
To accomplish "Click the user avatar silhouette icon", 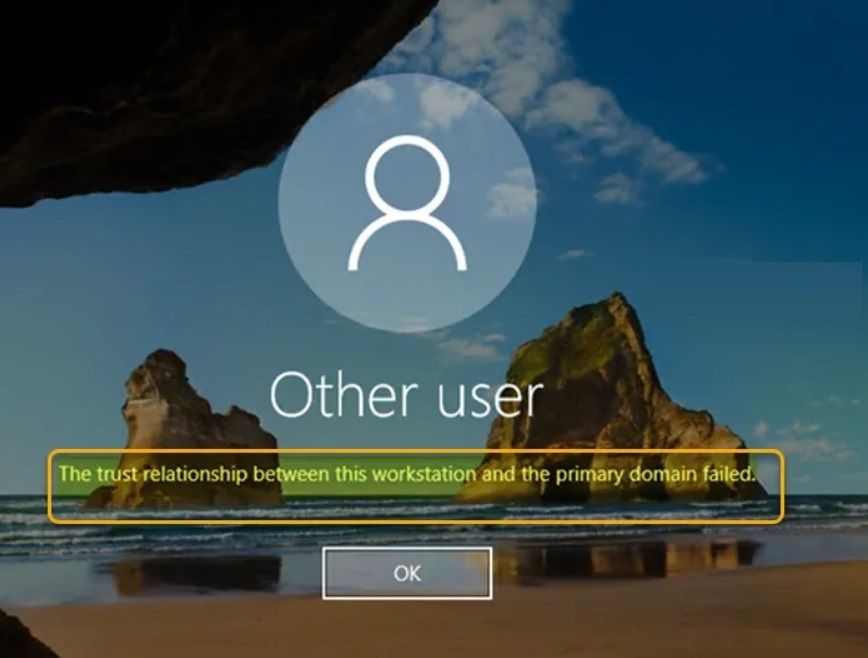I will [x=407, y=204].
